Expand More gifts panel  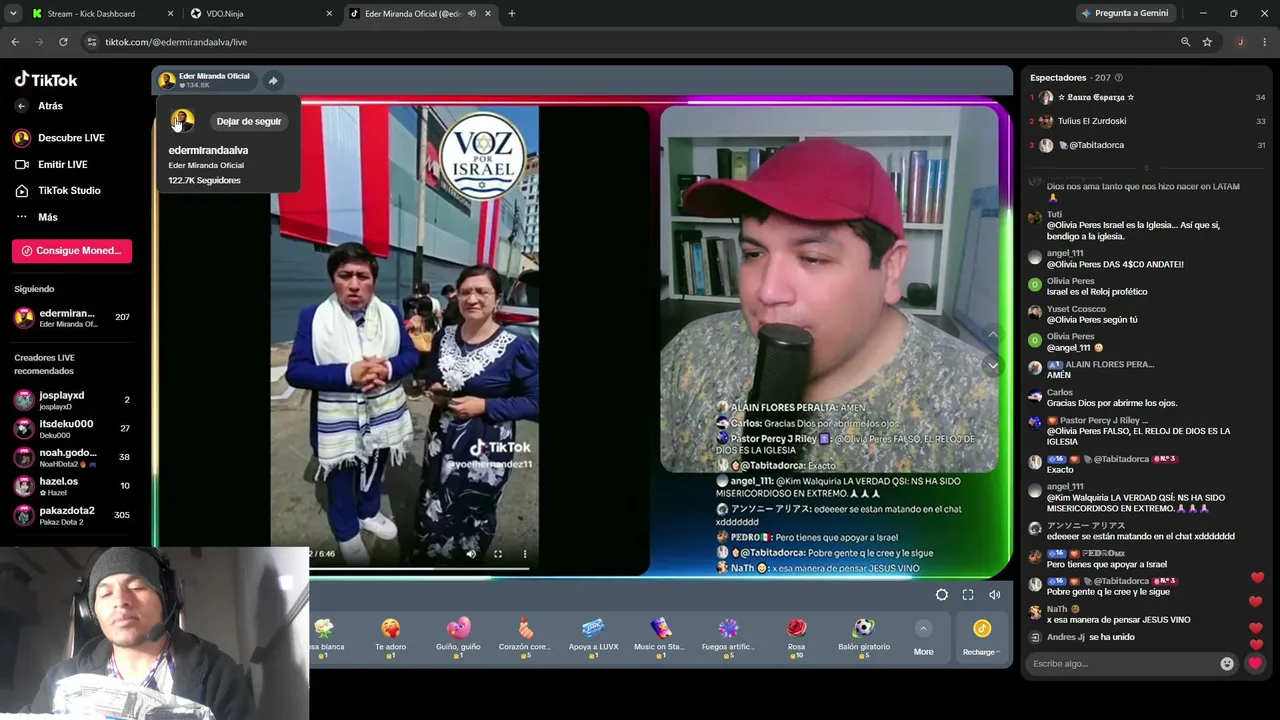(923, 638)
